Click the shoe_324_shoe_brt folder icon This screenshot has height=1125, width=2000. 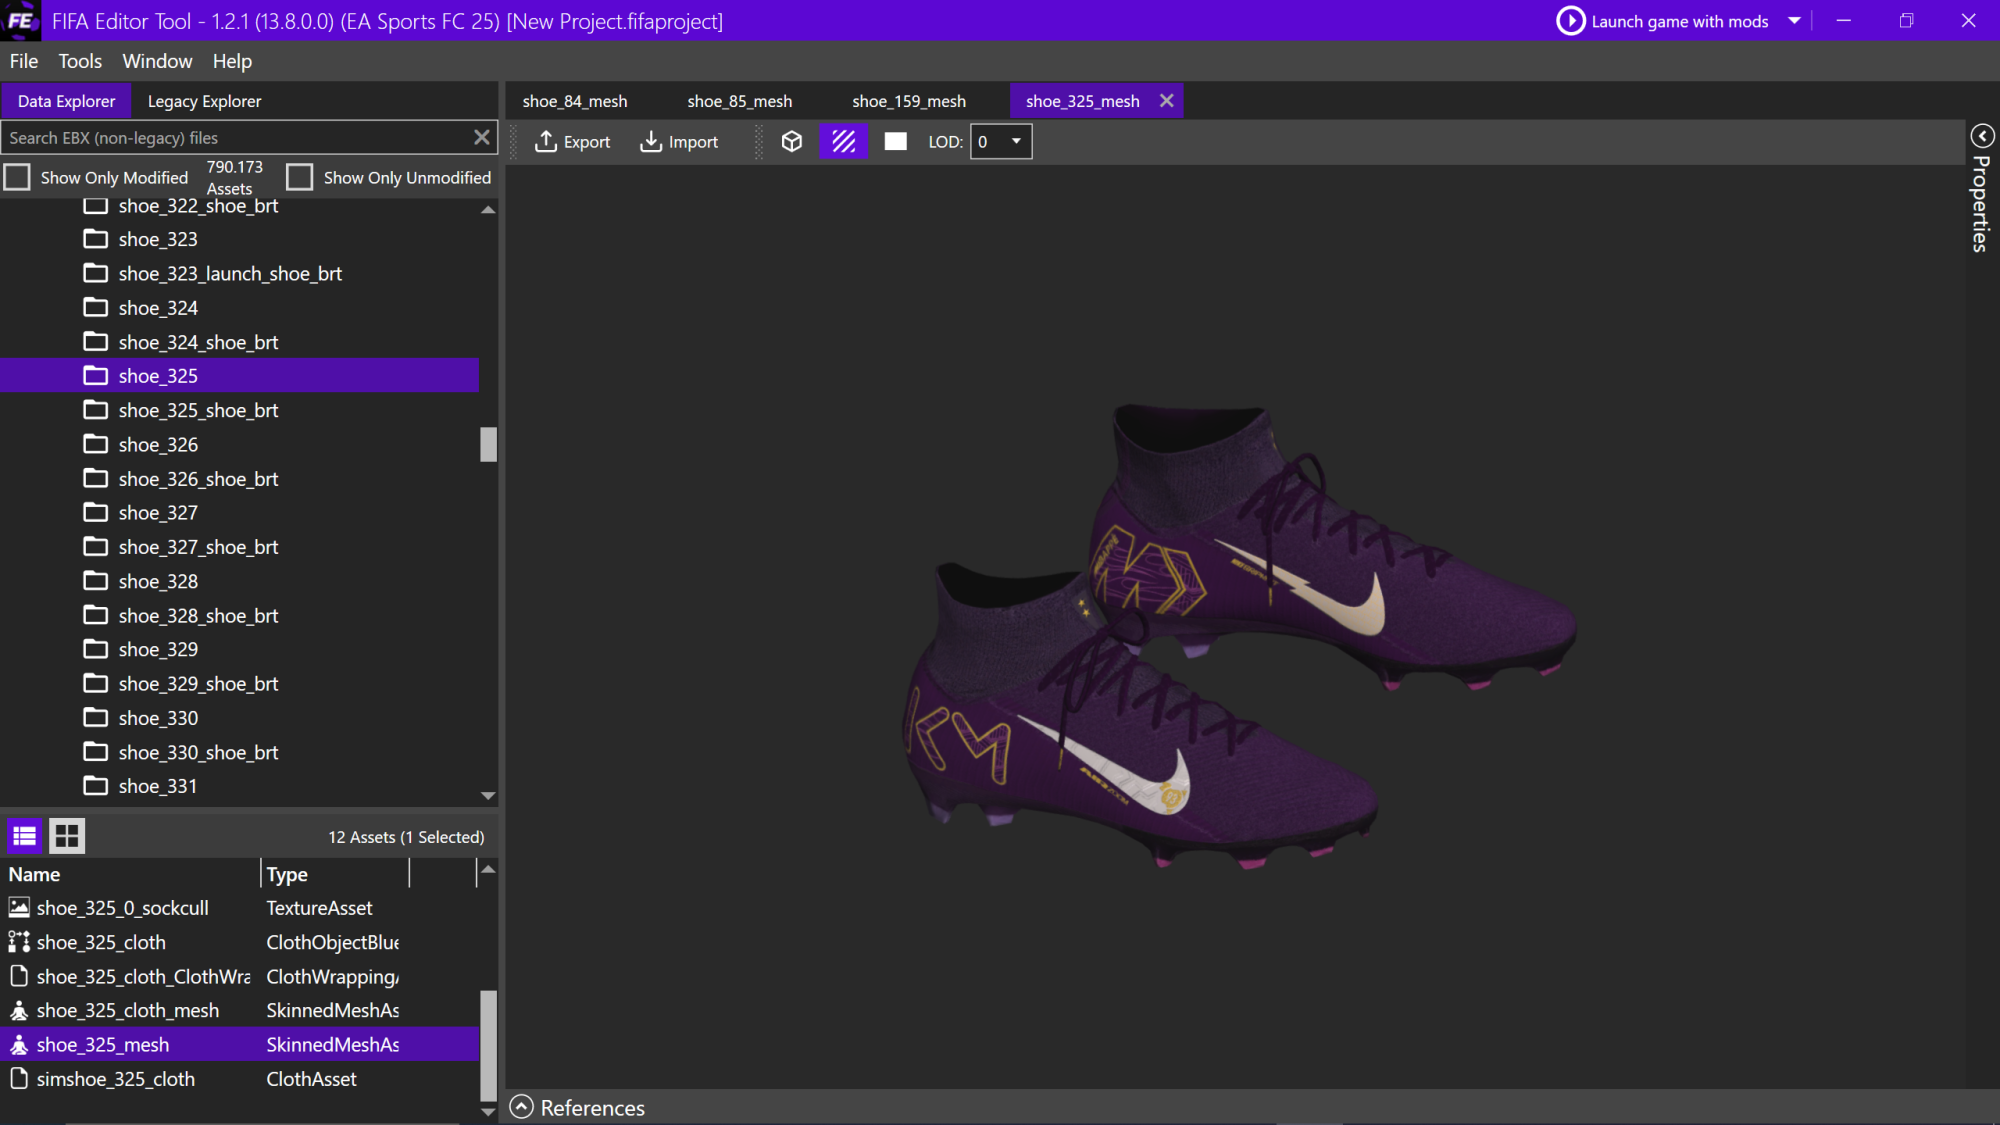tap(96, 342)
